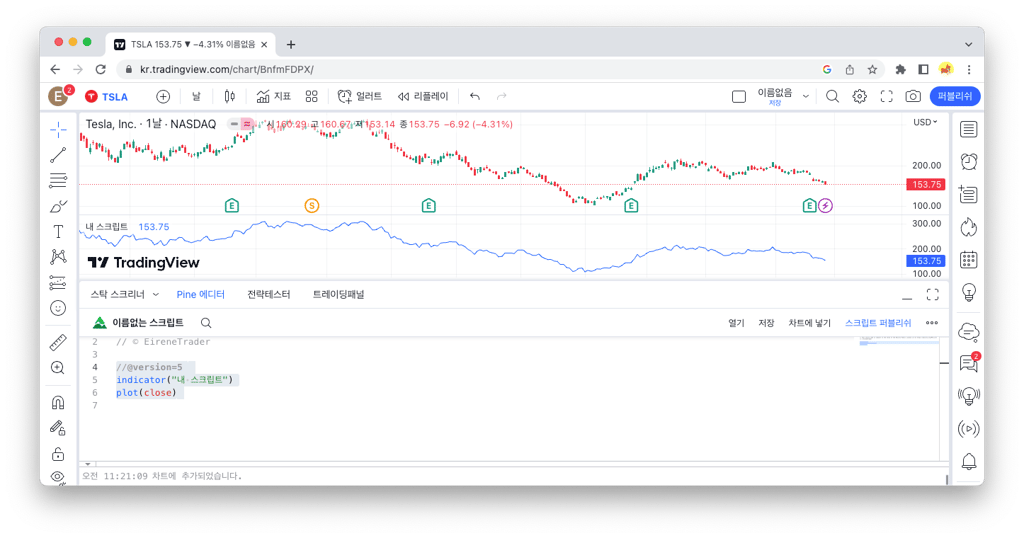Start bar replay with 리플레이
Screen dimensions: 1024x538
(423, 97)
